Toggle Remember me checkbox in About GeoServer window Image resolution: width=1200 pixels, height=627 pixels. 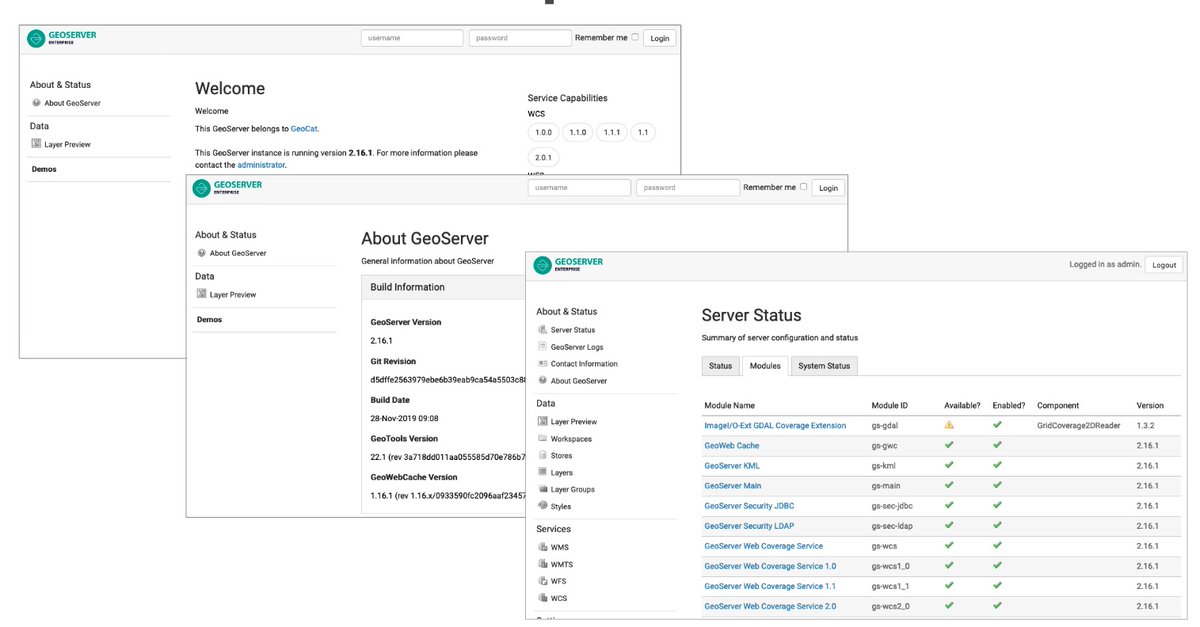click(803, 187)
